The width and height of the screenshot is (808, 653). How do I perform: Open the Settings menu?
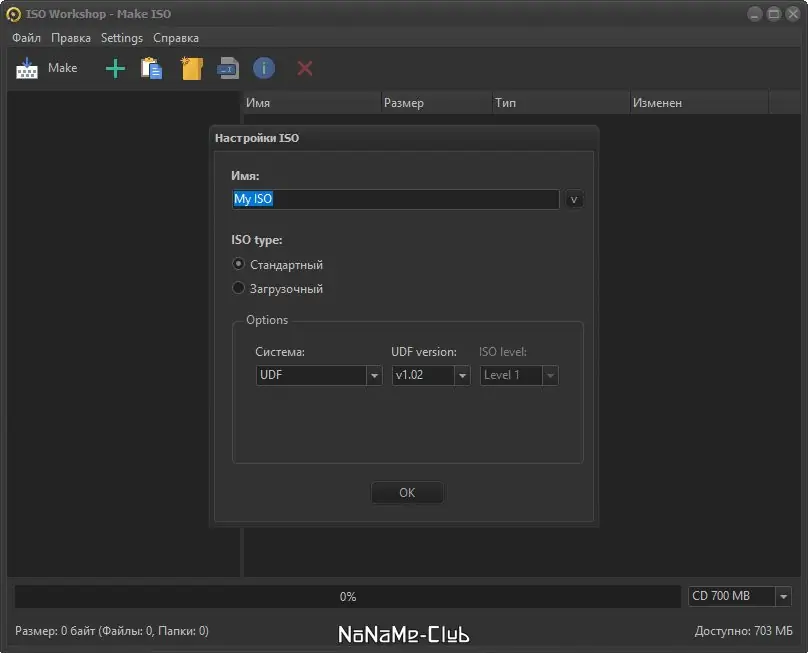[x=121, y=37]
